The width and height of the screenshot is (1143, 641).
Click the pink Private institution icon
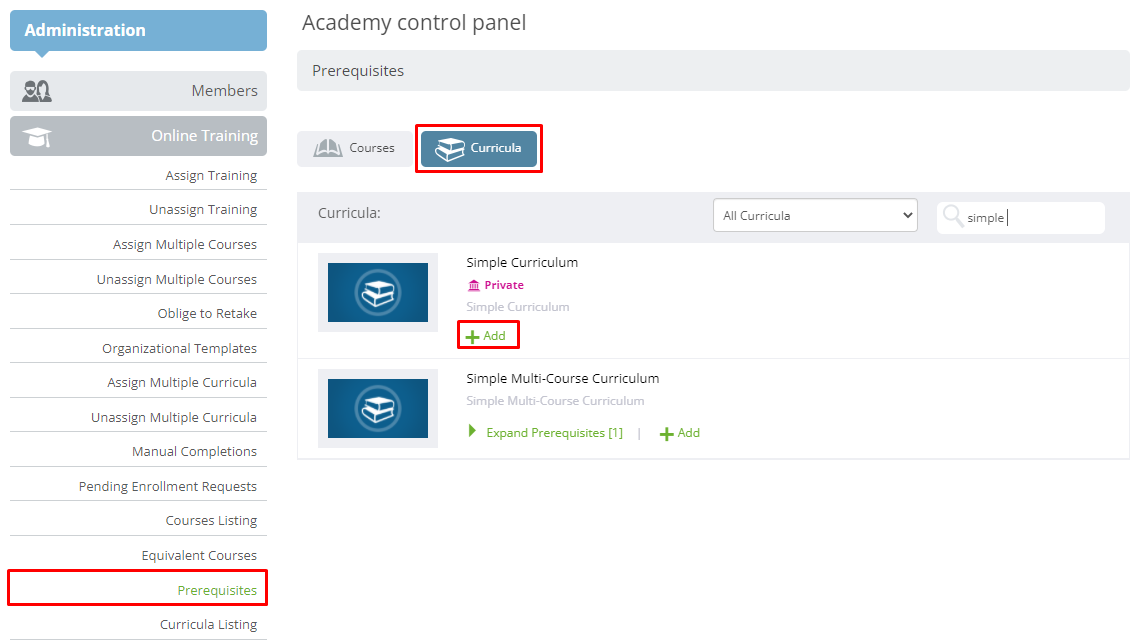pyautogui.click(x=474, y=285)
